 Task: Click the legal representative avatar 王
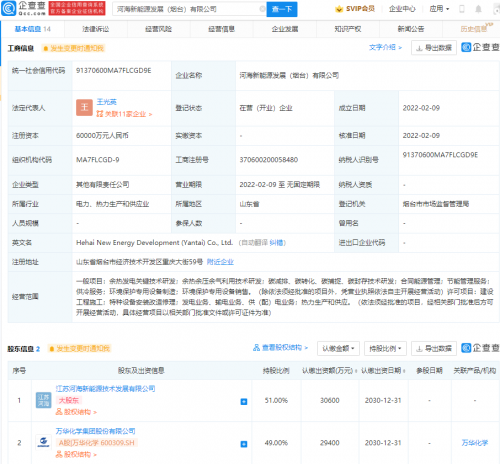click(x=84, y=107)
